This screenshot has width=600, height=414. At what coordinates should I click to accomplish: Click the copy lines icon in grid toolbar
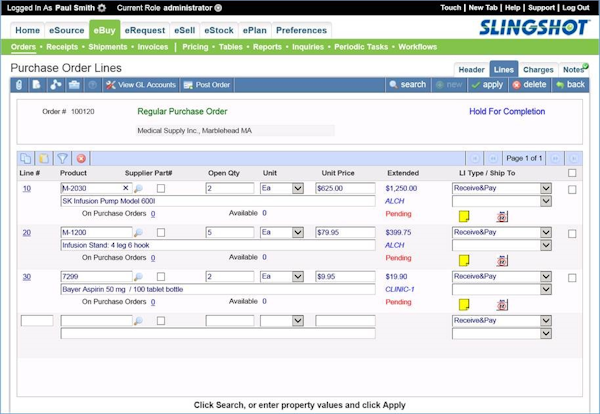tap(26, 158)
